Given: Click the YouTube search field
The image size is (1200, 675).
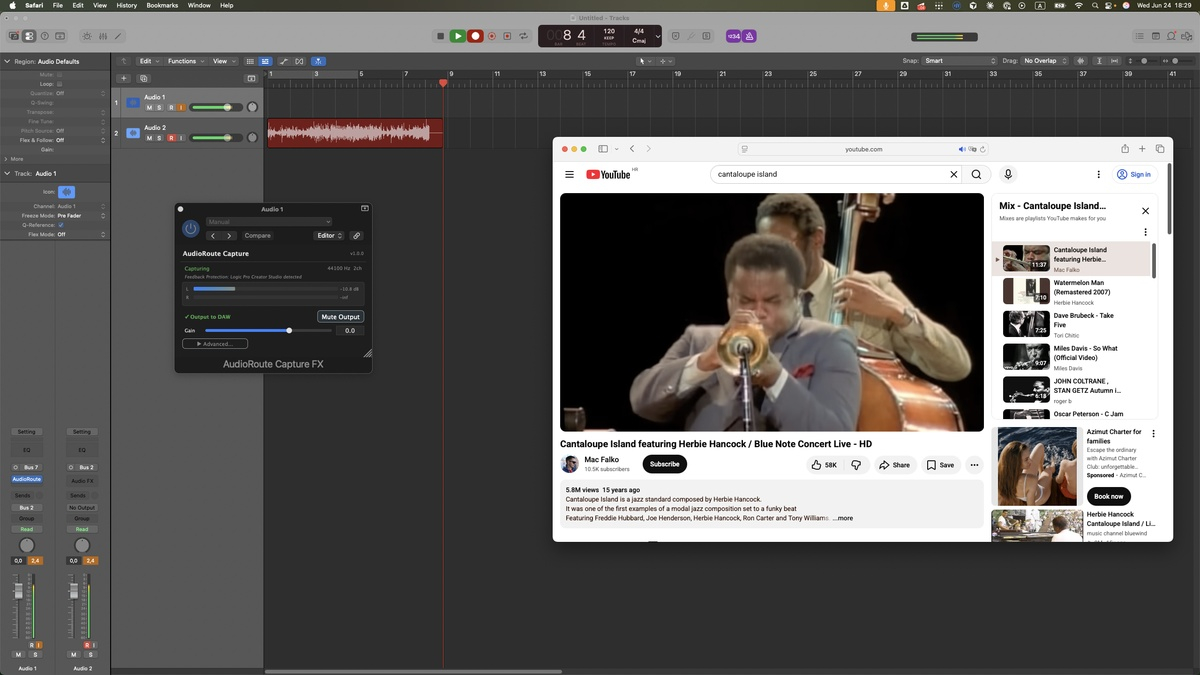Looking at the screenshot, I should click(828, 174).
